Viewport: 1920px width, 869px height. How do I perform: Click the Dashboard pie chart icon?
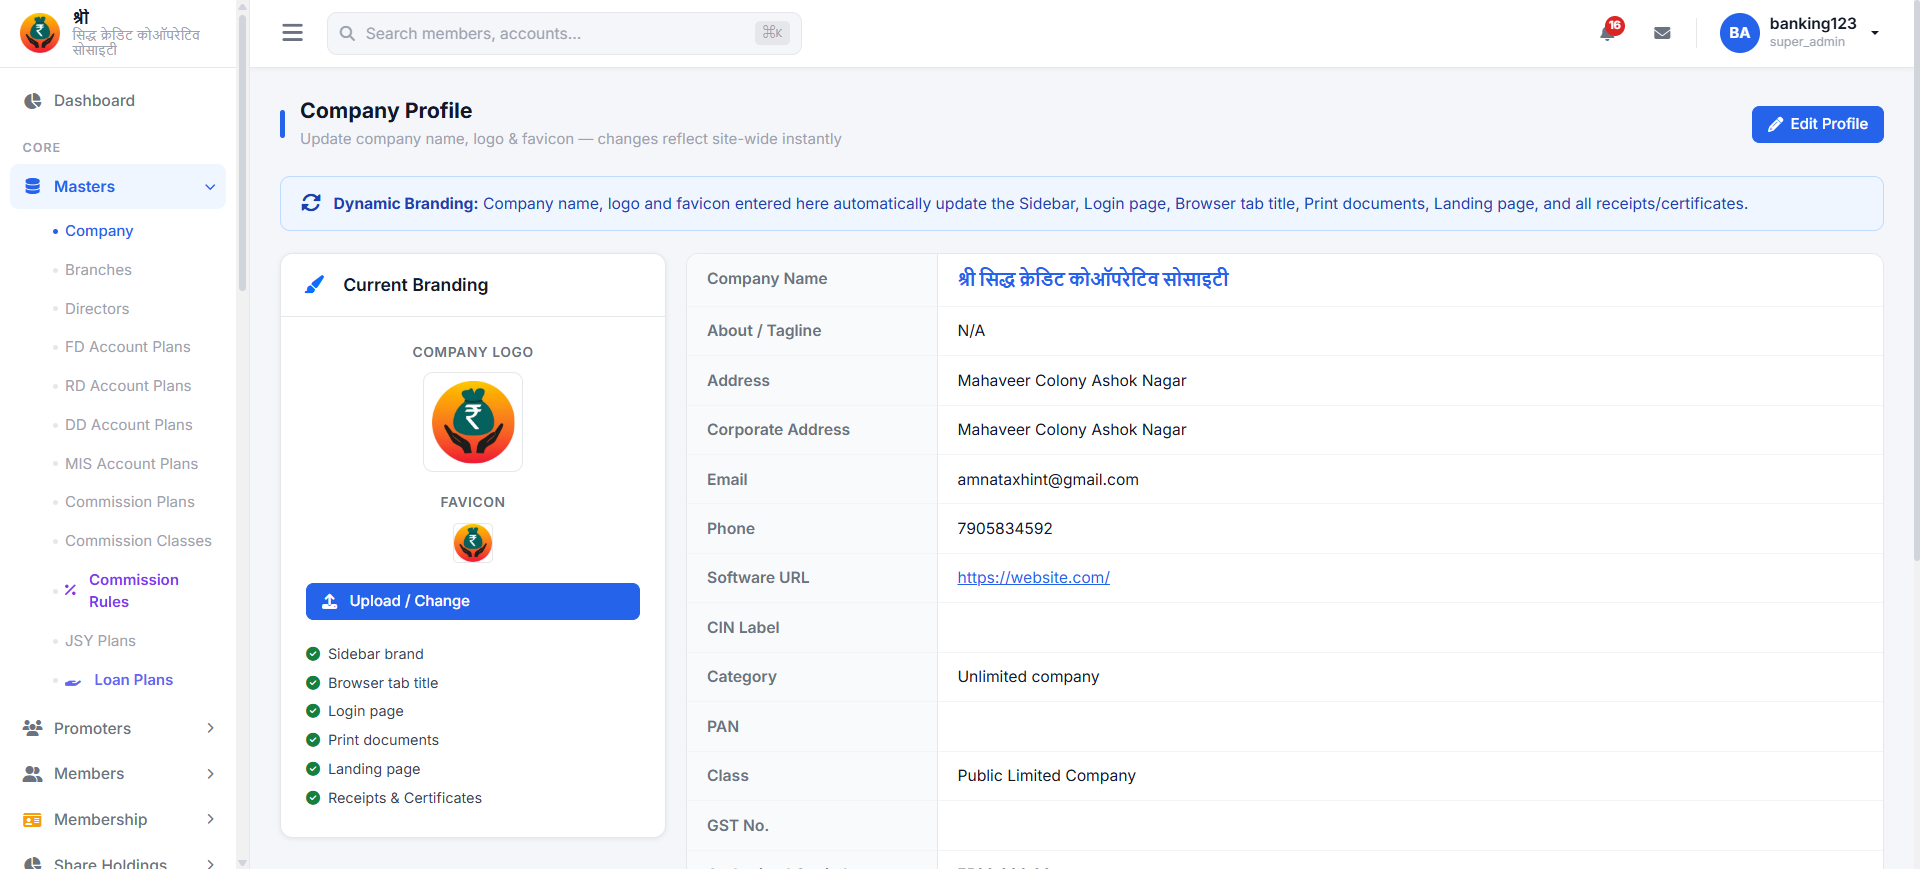33,101
